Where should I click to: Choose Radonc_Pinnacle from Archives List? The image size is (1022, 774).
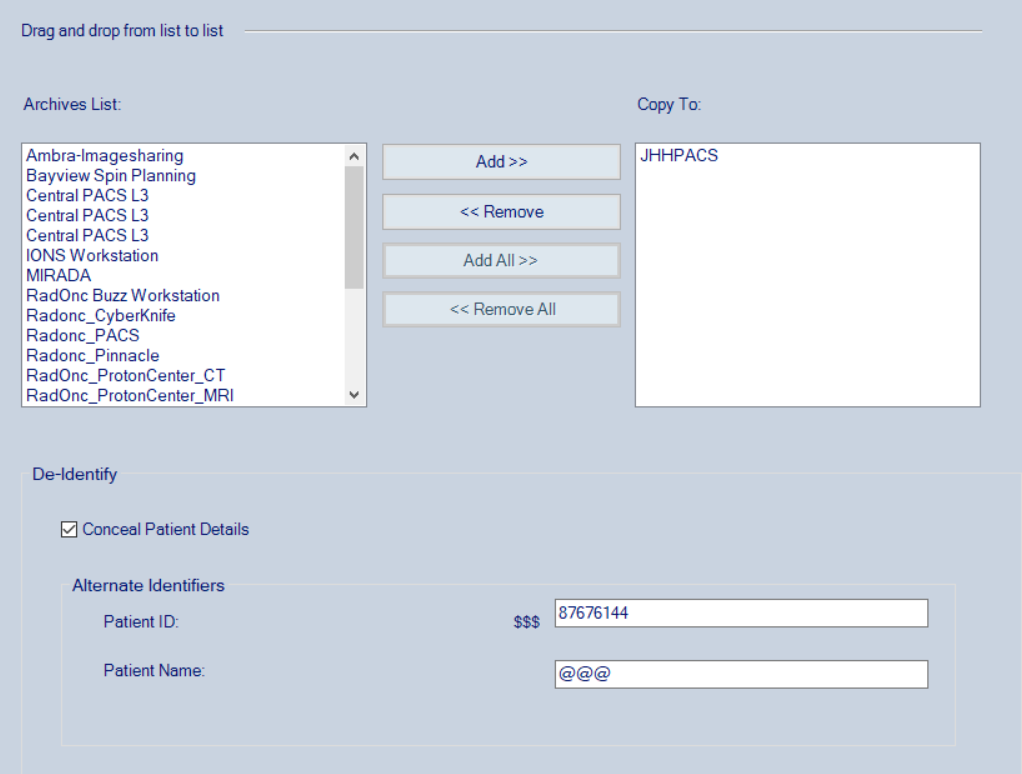(93, 356)
